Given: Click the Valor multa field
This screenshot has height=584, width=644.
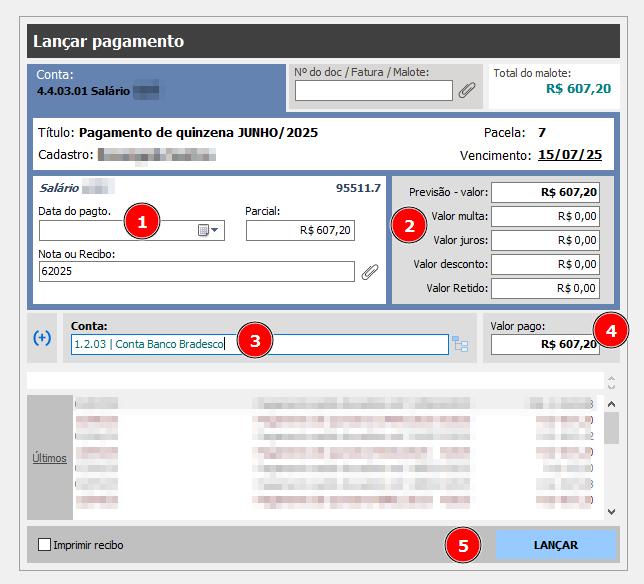Looking at the screenshot, I should click(x=545, y=216).
